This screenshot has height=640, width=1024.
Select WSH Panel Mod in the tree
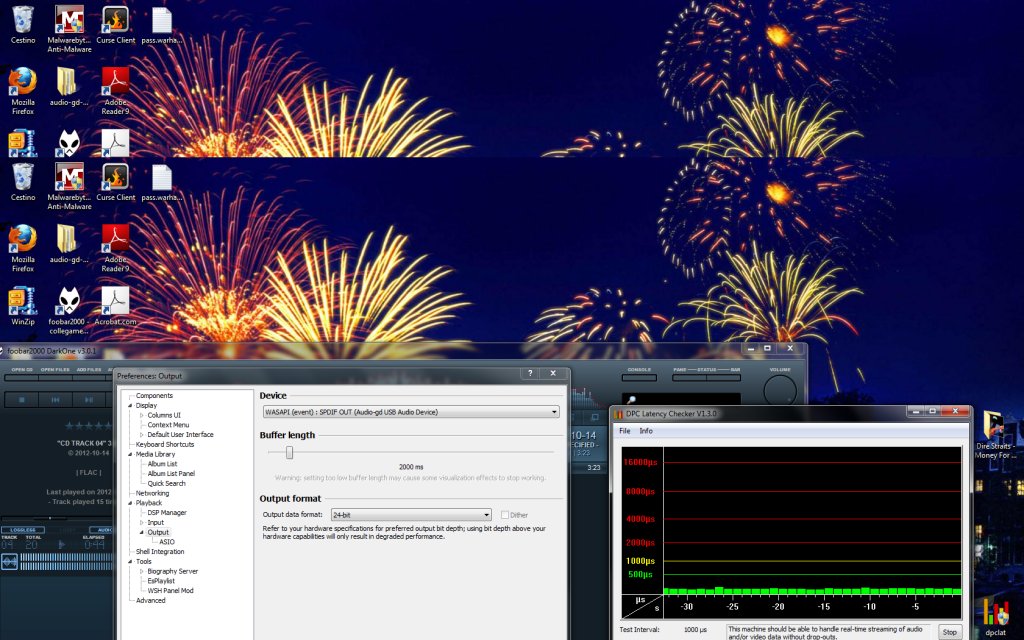click(x=170, y=591)
